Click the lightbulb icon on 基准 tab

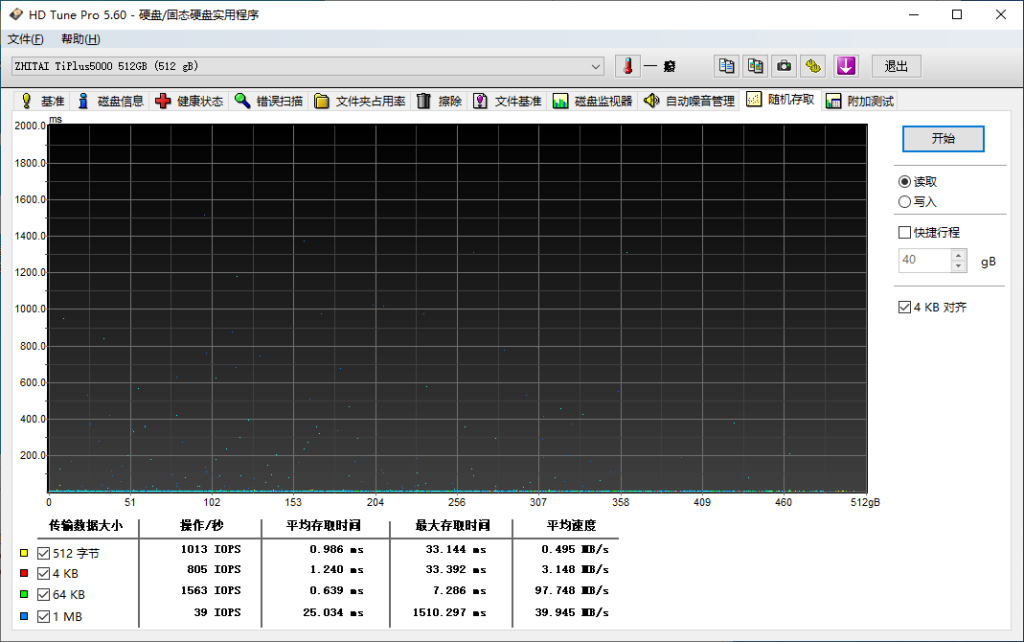pos(26,101)
